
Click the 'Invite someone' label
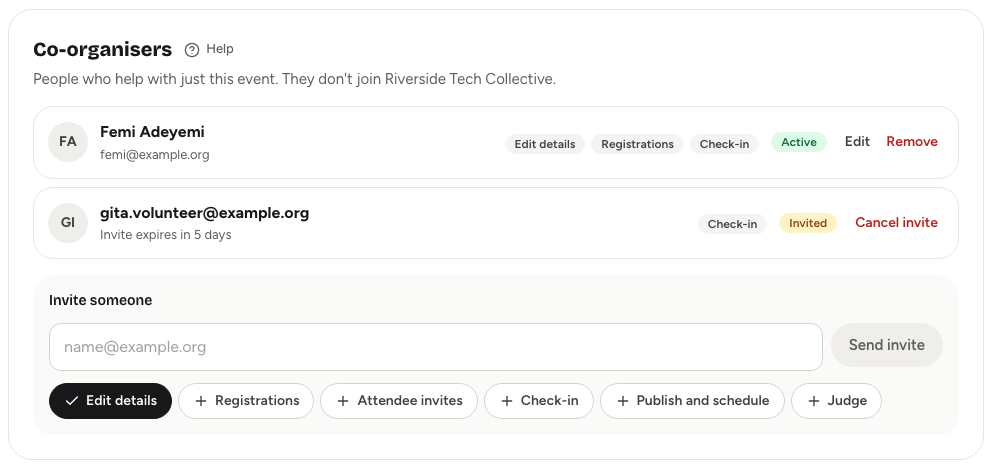tap(101, 300)
